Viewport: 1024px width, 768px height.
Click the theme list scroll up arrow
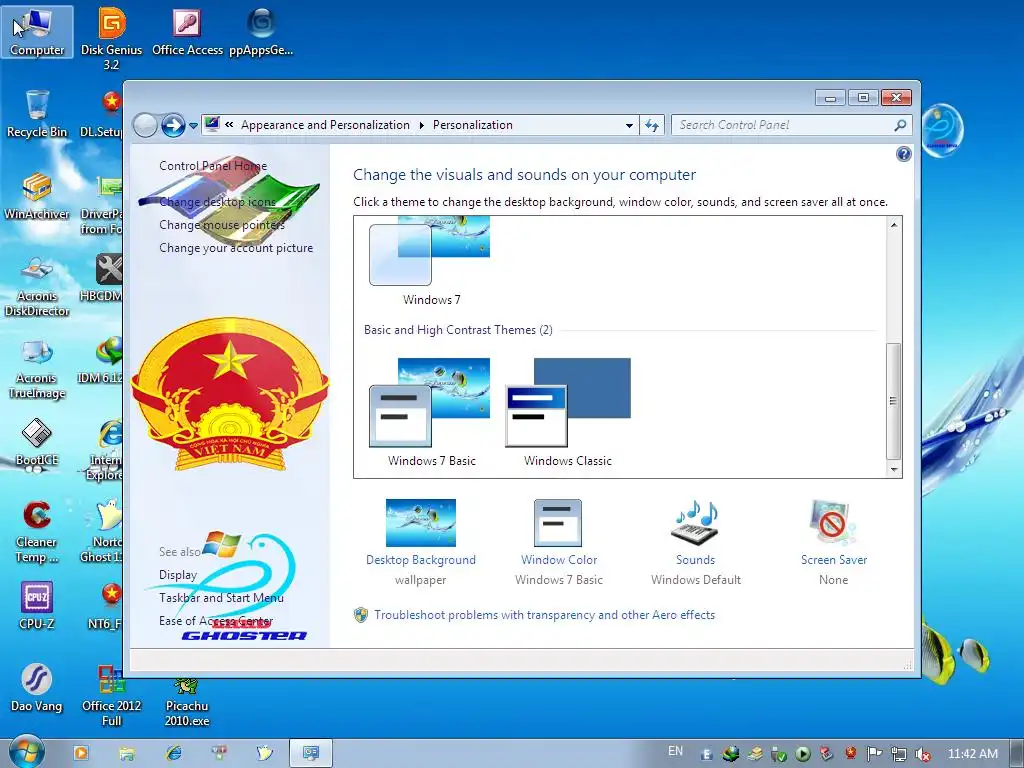[x=893, y=225]
